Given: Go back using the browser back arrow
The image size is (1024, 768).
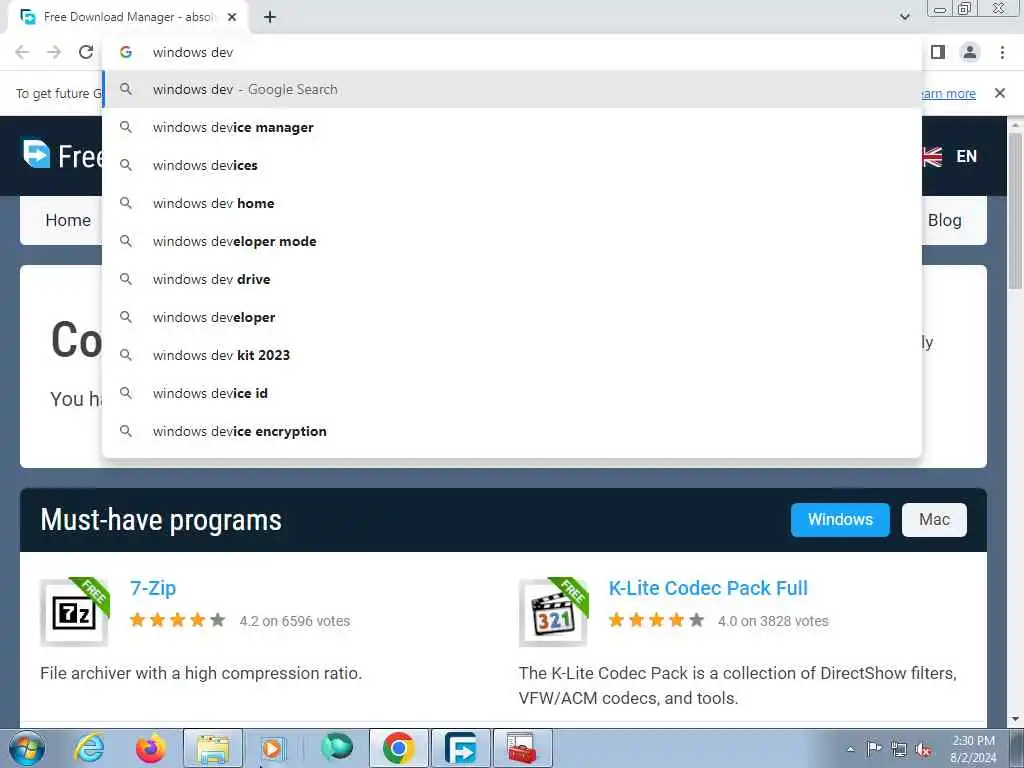Looking at the screenshot, I should point(22,52).
